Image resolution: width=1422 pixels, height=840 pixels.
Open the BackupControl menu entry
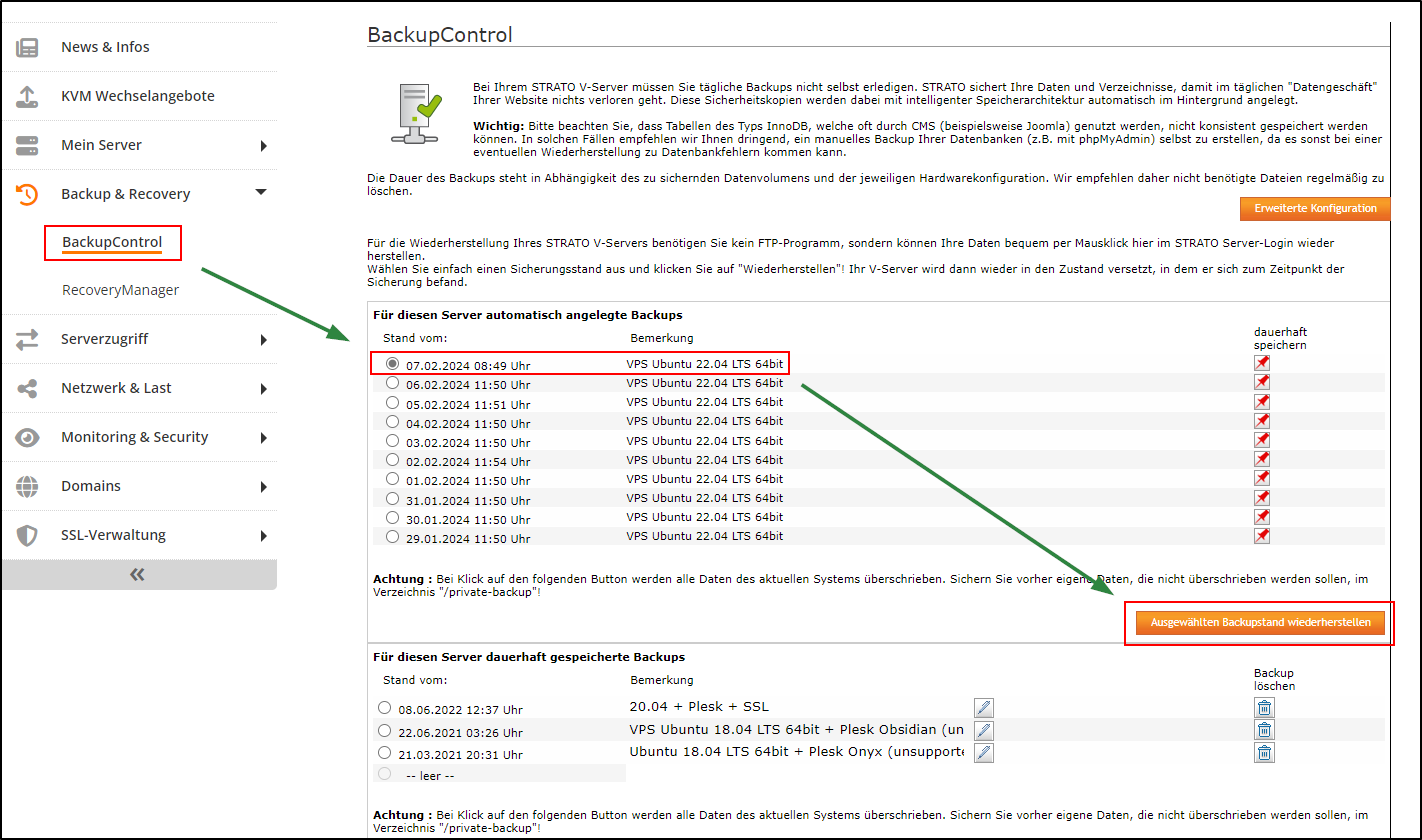coord(112,243)
